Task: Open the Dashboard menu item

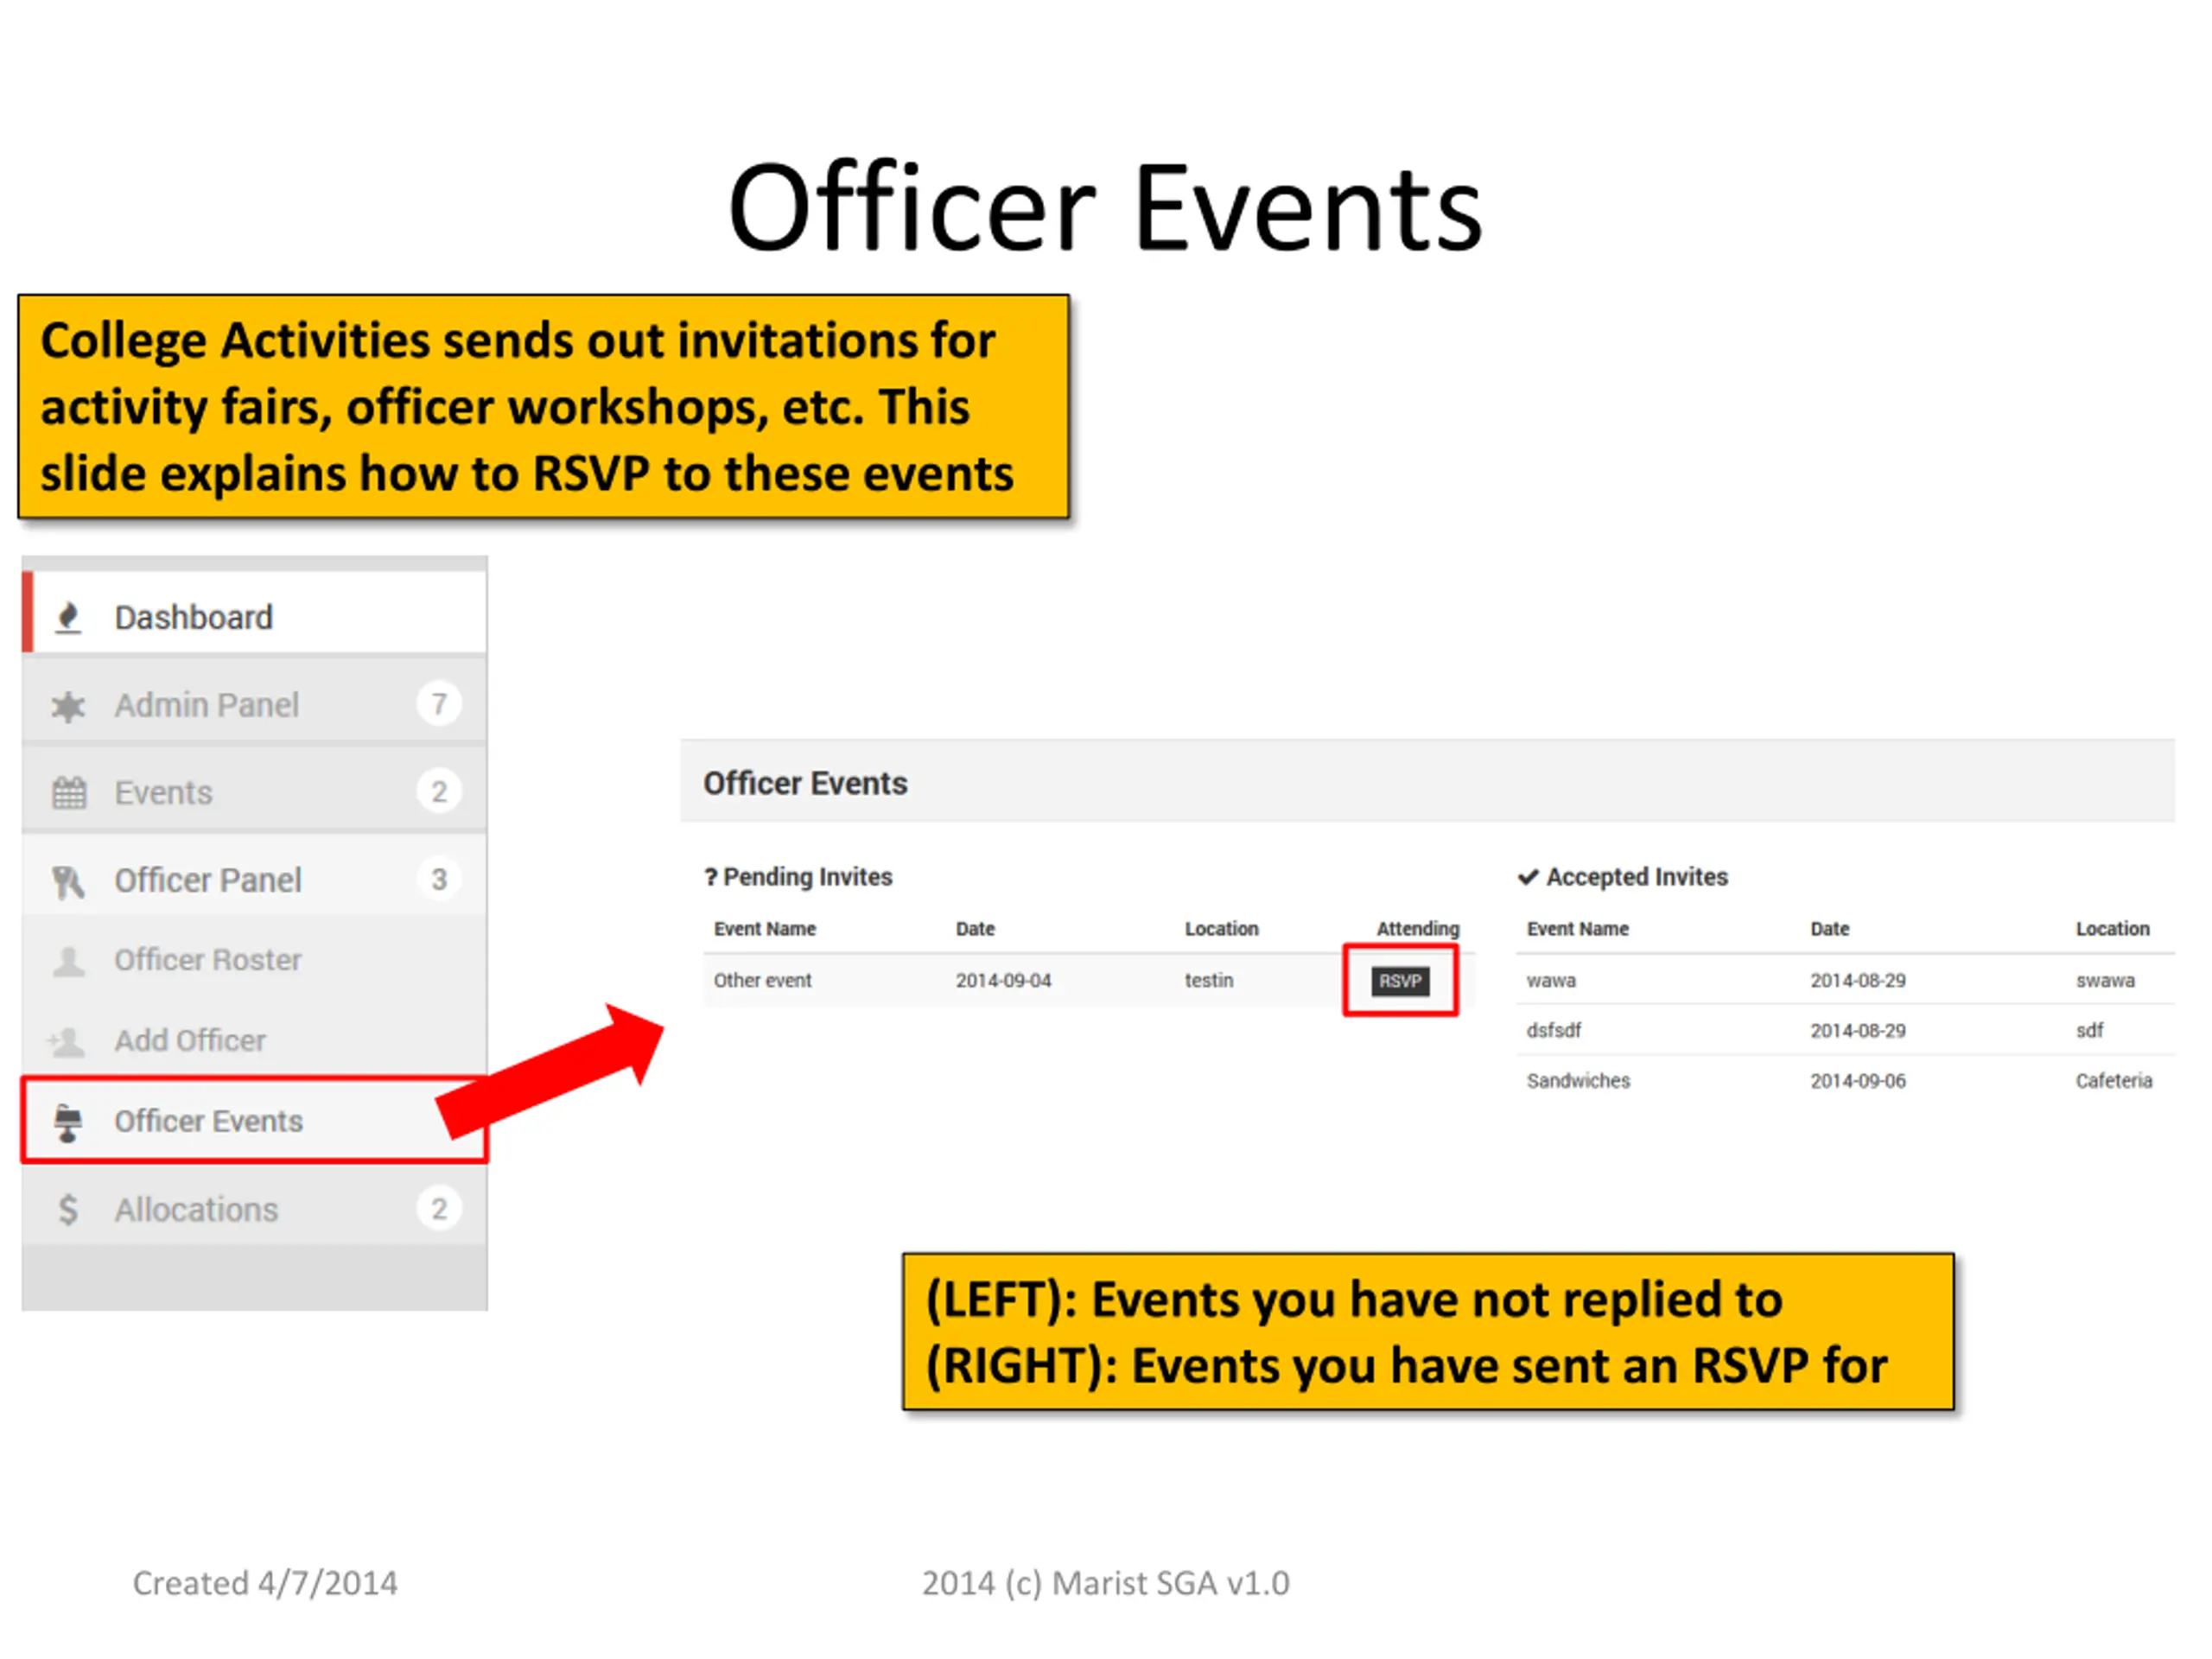Action: click(255, 612)
